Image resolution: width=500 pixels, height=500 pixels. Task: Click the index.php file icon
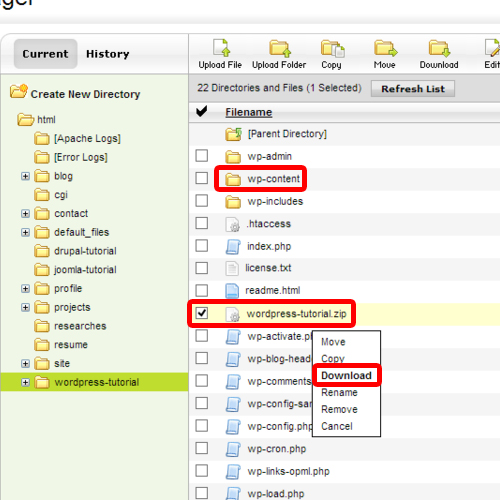(233, 247)
